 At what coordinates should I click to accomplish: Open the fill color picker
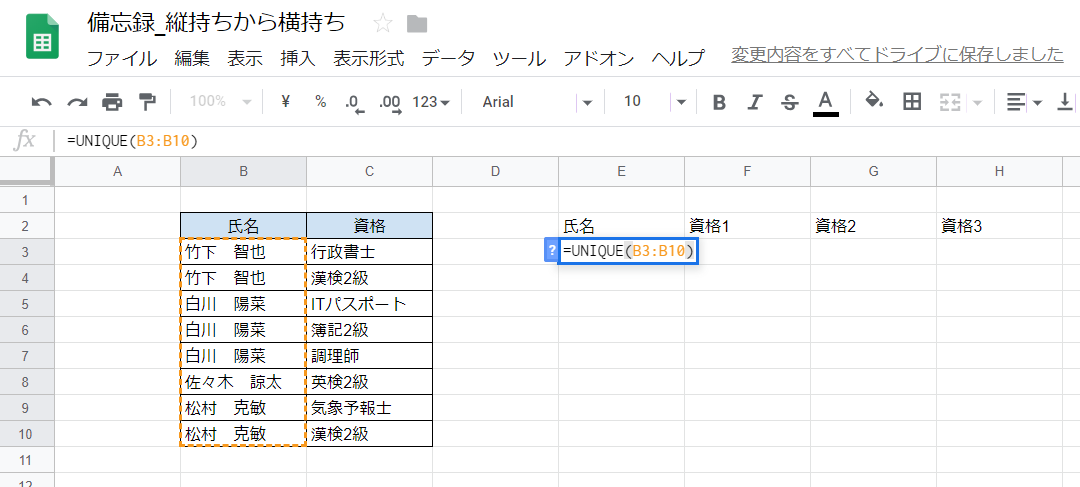pyautogui.click(x=874, y=101)
